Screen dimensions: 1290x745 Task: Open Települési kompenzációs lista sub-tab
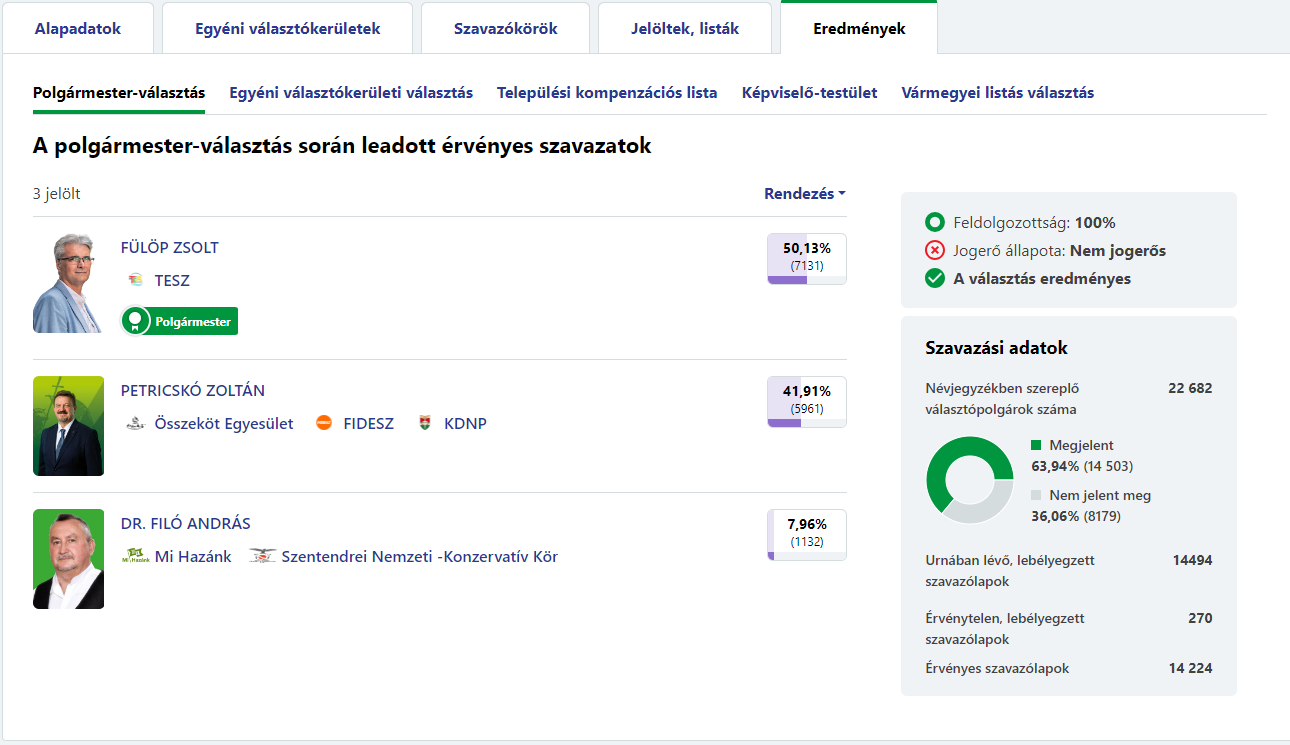click(607, 93)
